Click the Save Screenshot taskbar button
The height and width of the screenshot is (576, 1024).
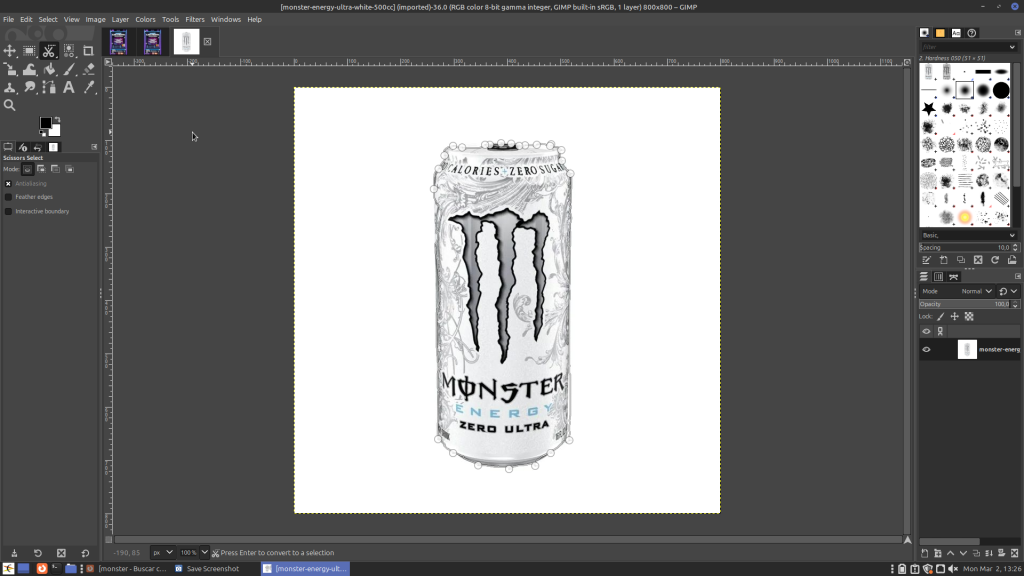click(x=212, y=568)
